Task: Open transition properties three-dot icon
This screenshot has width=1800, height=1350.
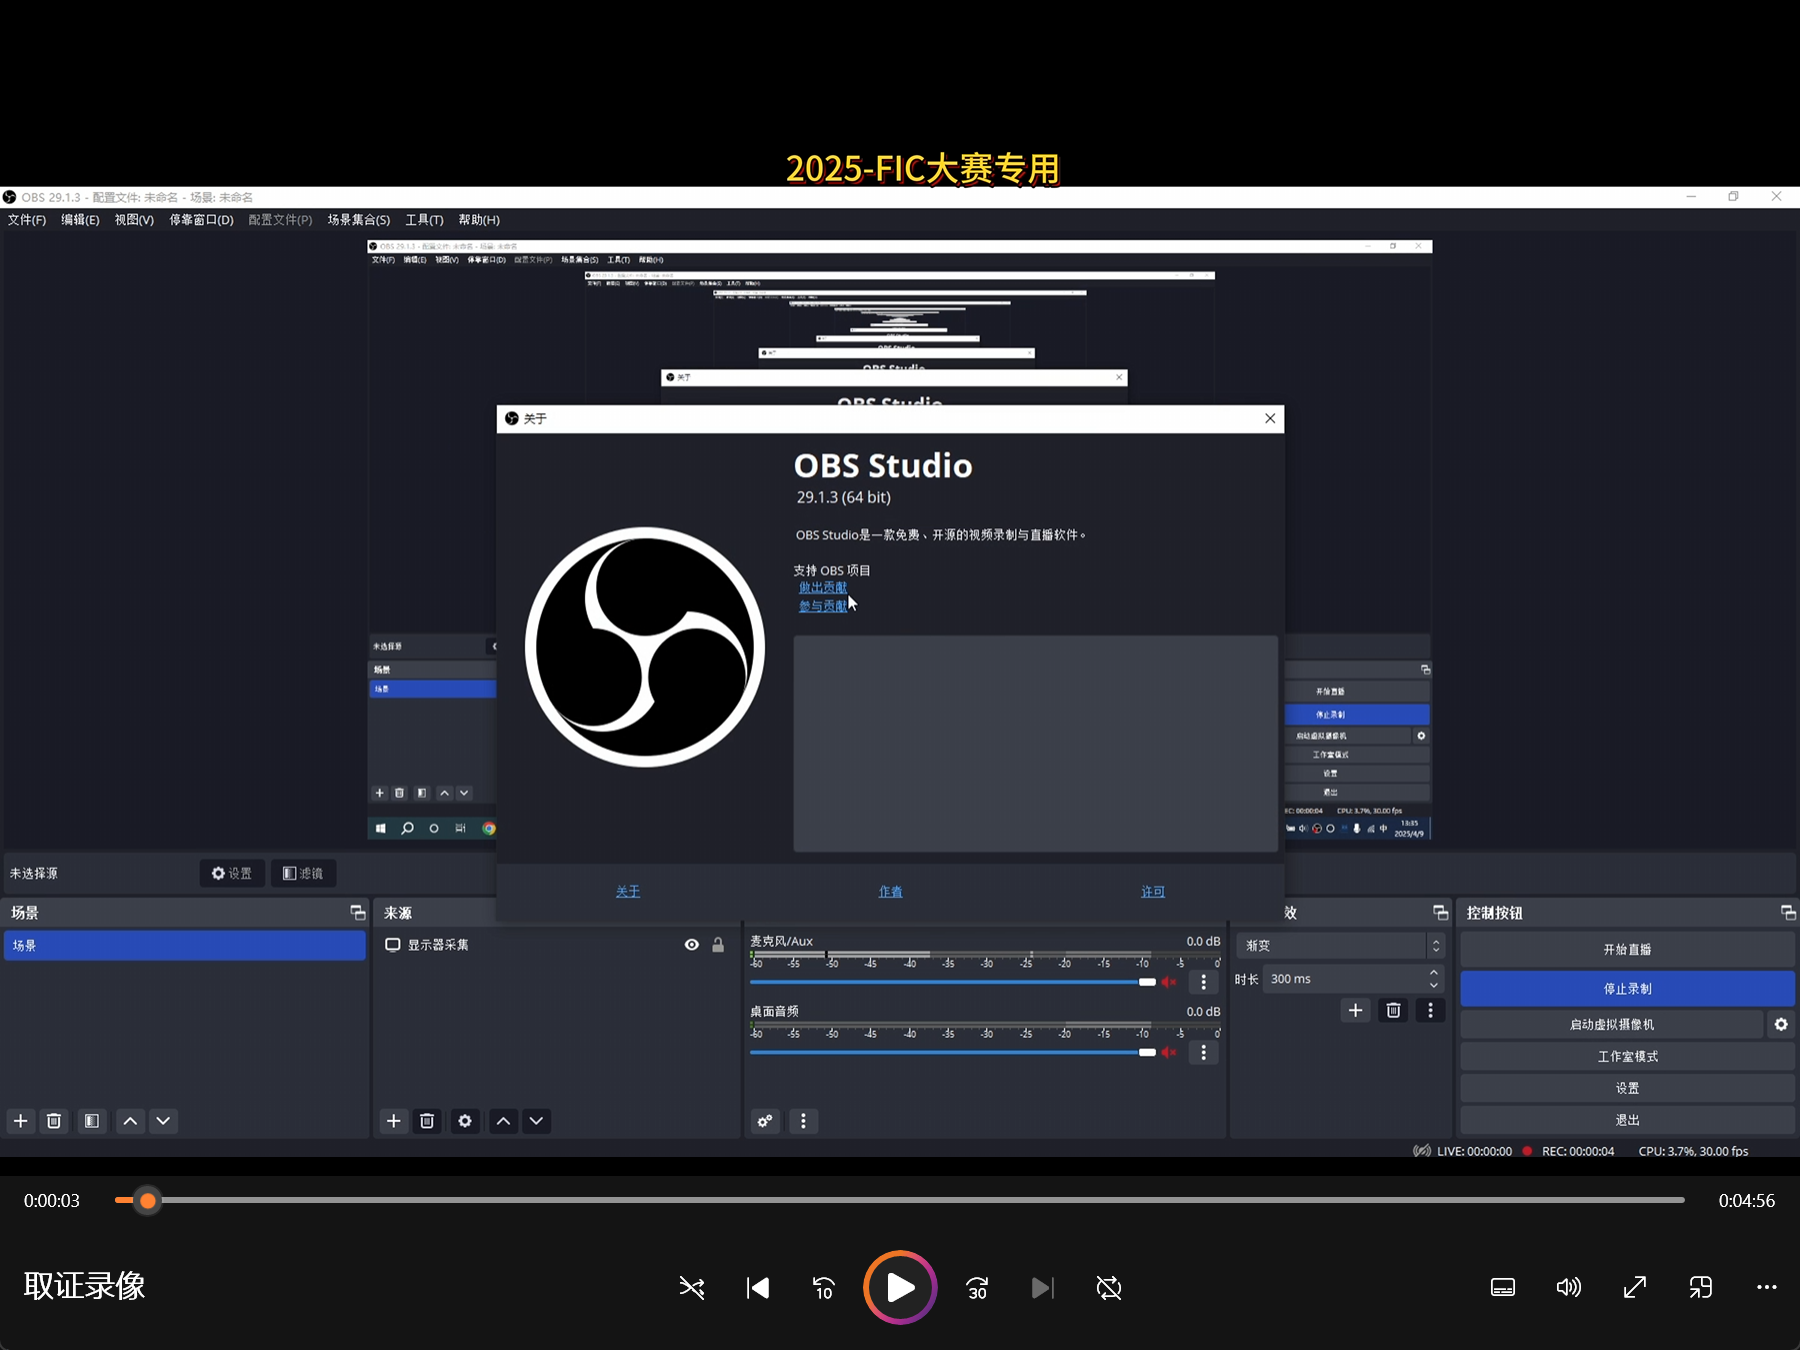Action: [1430, 1010]
